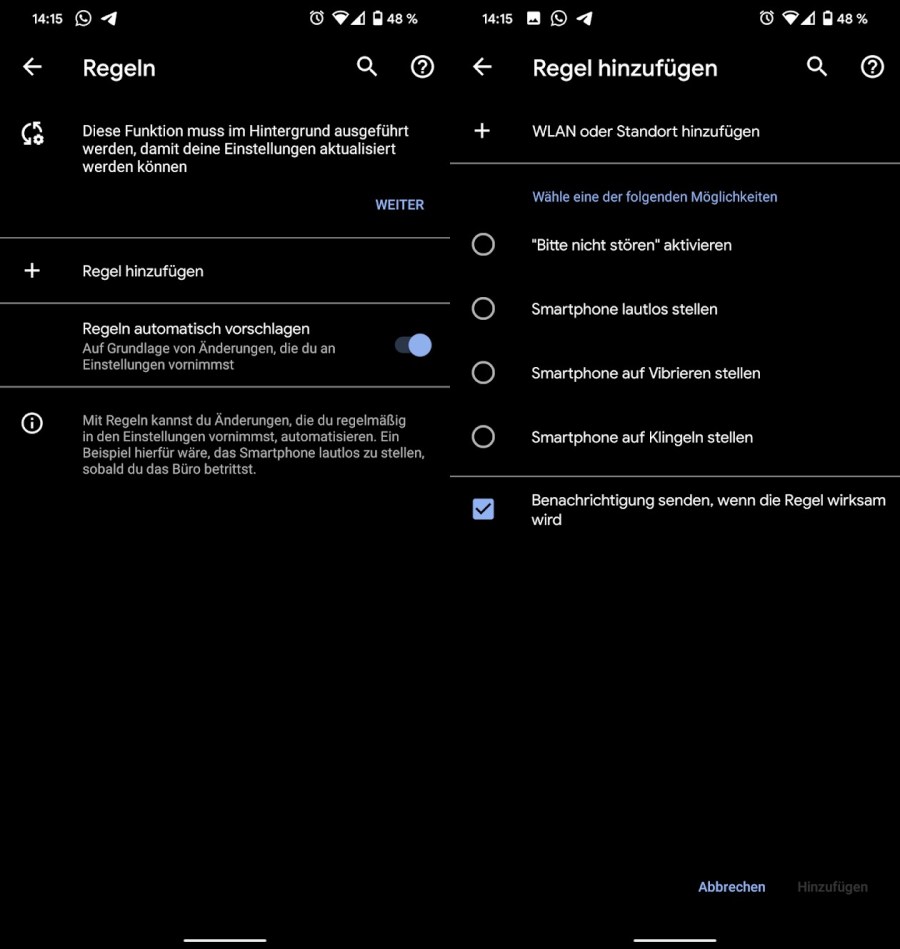This screenshot has width=900, height=949.
Task: Select Smartphone auf Klingeln stellen option
Action: [483, 437]
